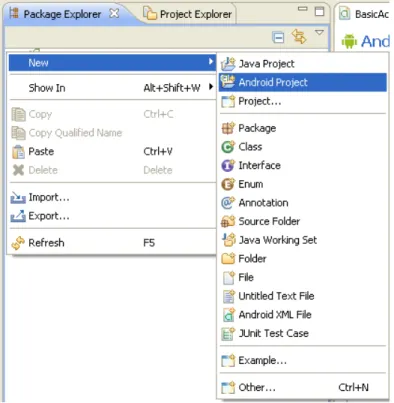
Task: Select Import... menu entry
Action: [112, 197]
